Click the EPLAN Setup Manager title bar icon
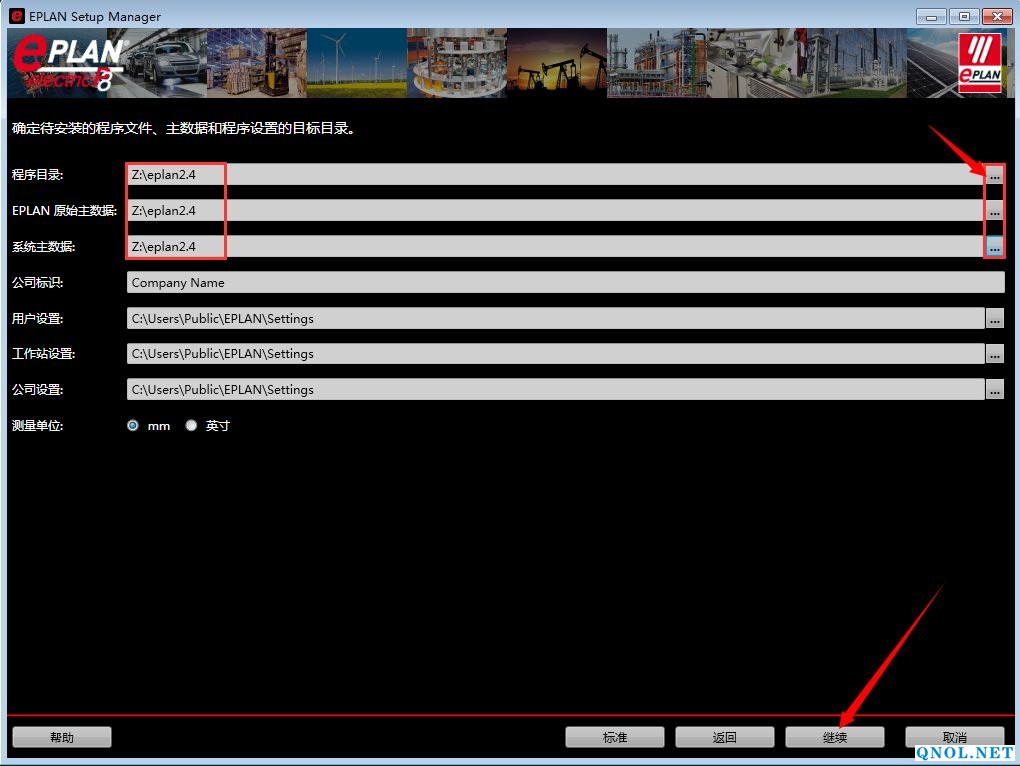Viewport: 1020px width, 766px height. tap(16, 16)
